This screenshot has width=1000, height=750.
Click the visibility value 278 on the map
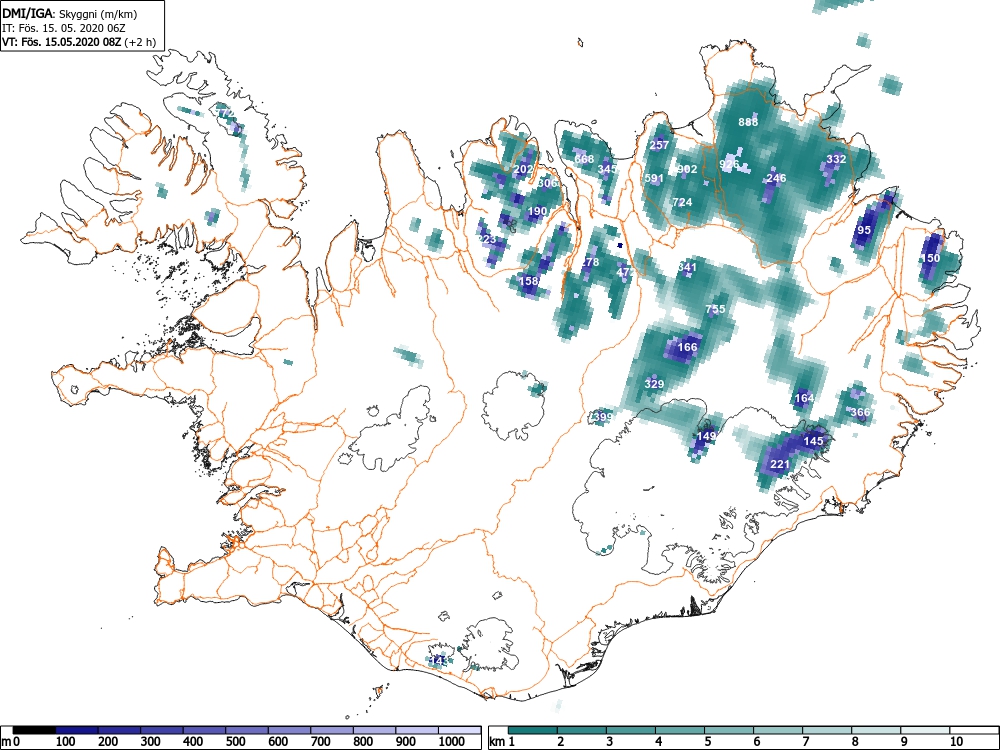tap(589, 262)
